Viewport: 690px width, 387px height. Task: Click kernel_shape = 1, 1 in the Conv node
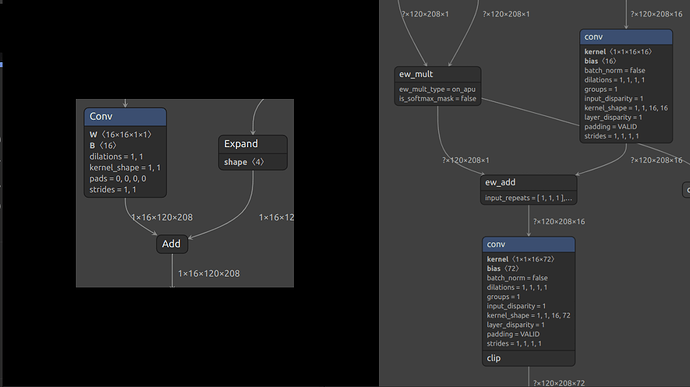click(x=125, y=168)
